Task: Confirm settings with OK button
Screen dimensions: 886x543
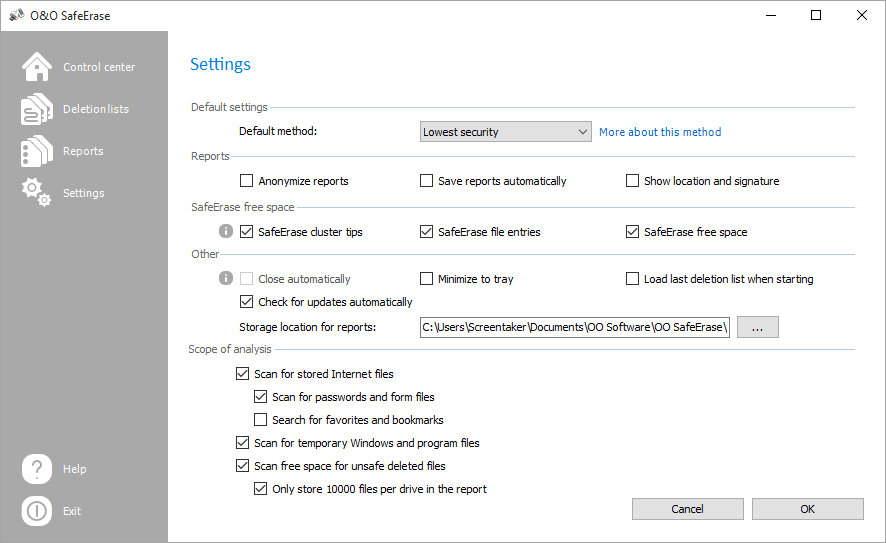Action: (807, 509)
